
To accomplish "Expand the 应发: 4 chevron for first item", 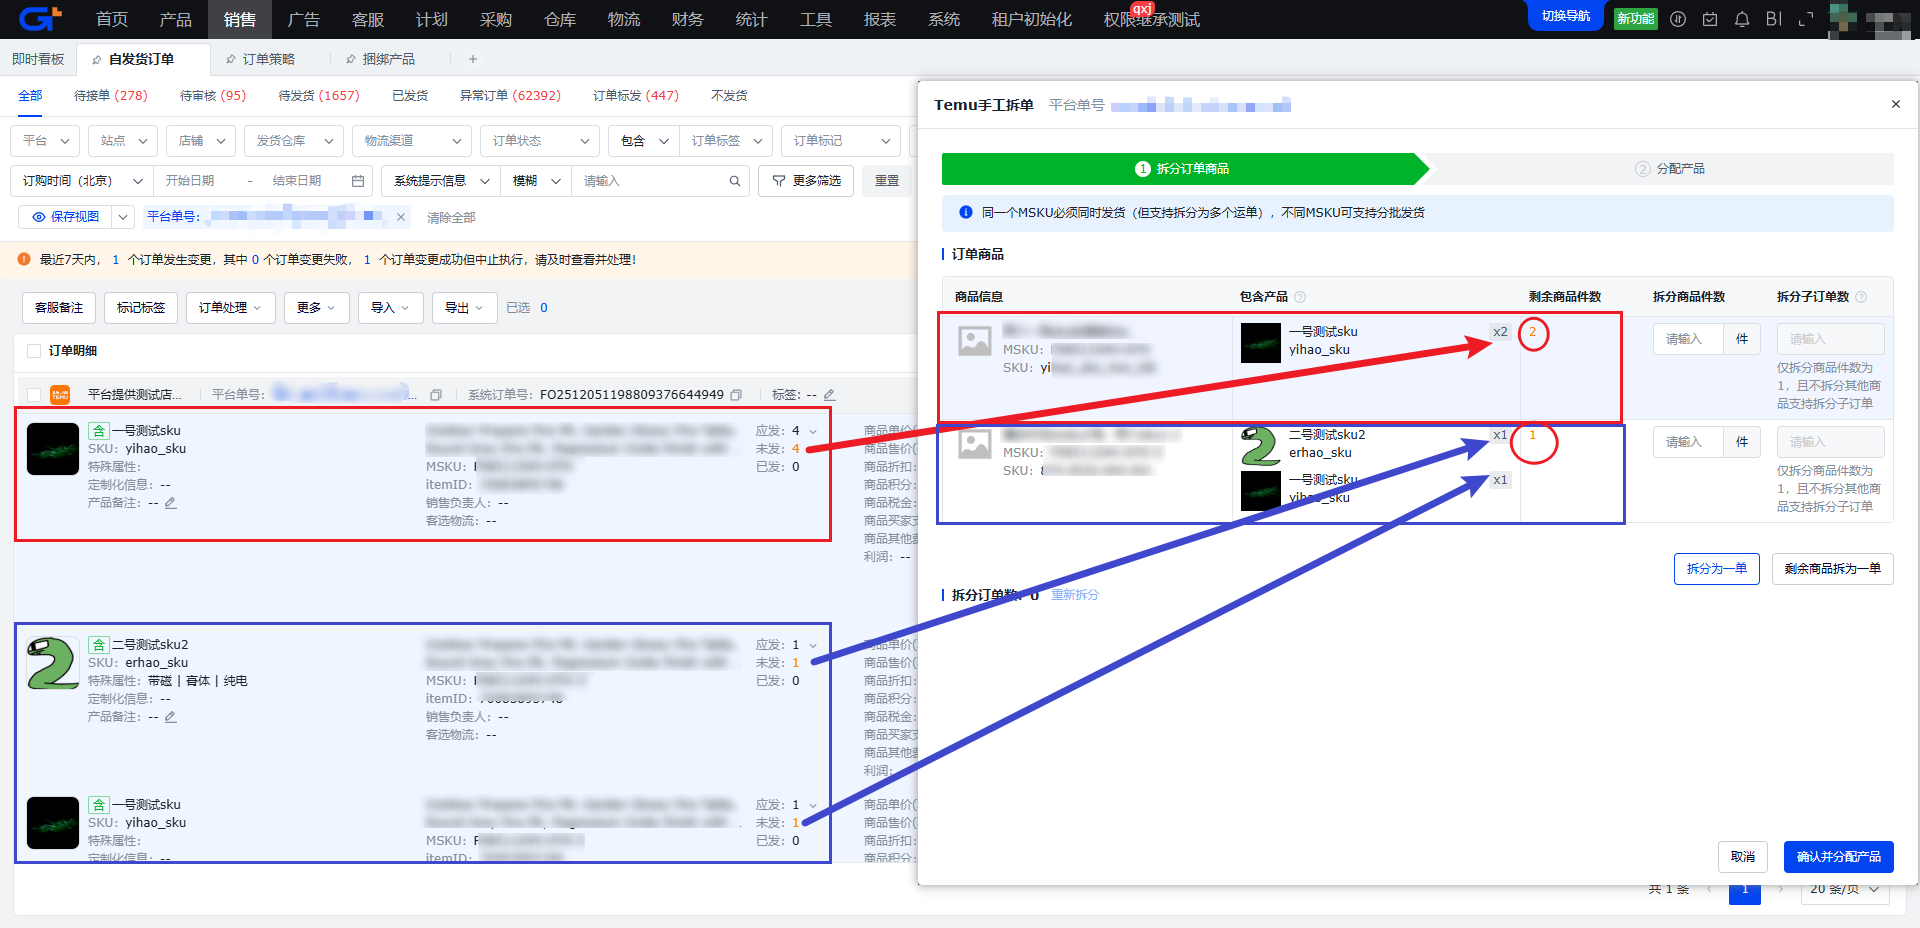I will [x=813, y=431].
